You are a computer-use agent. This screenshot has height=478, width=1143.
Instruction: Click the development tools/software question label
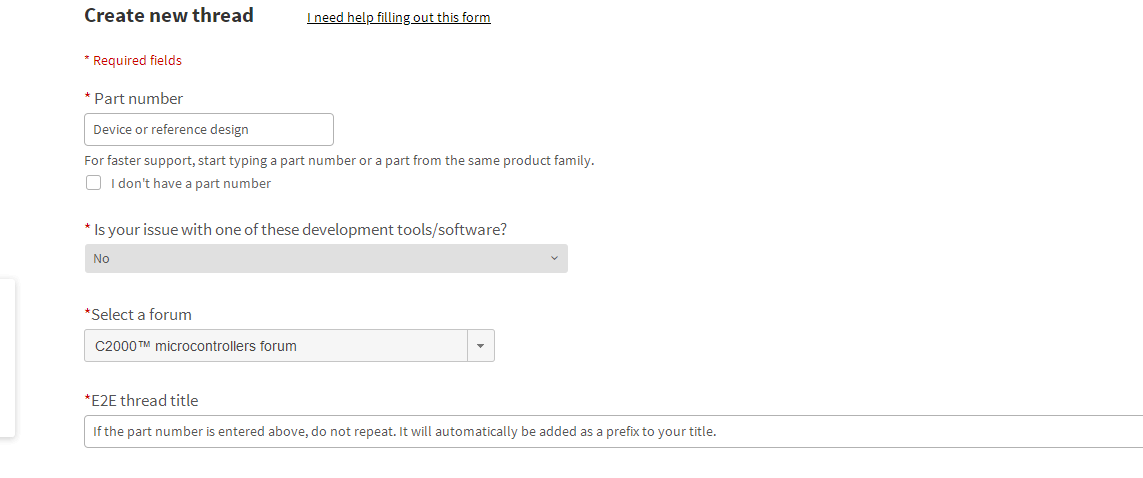coord(300,230)
